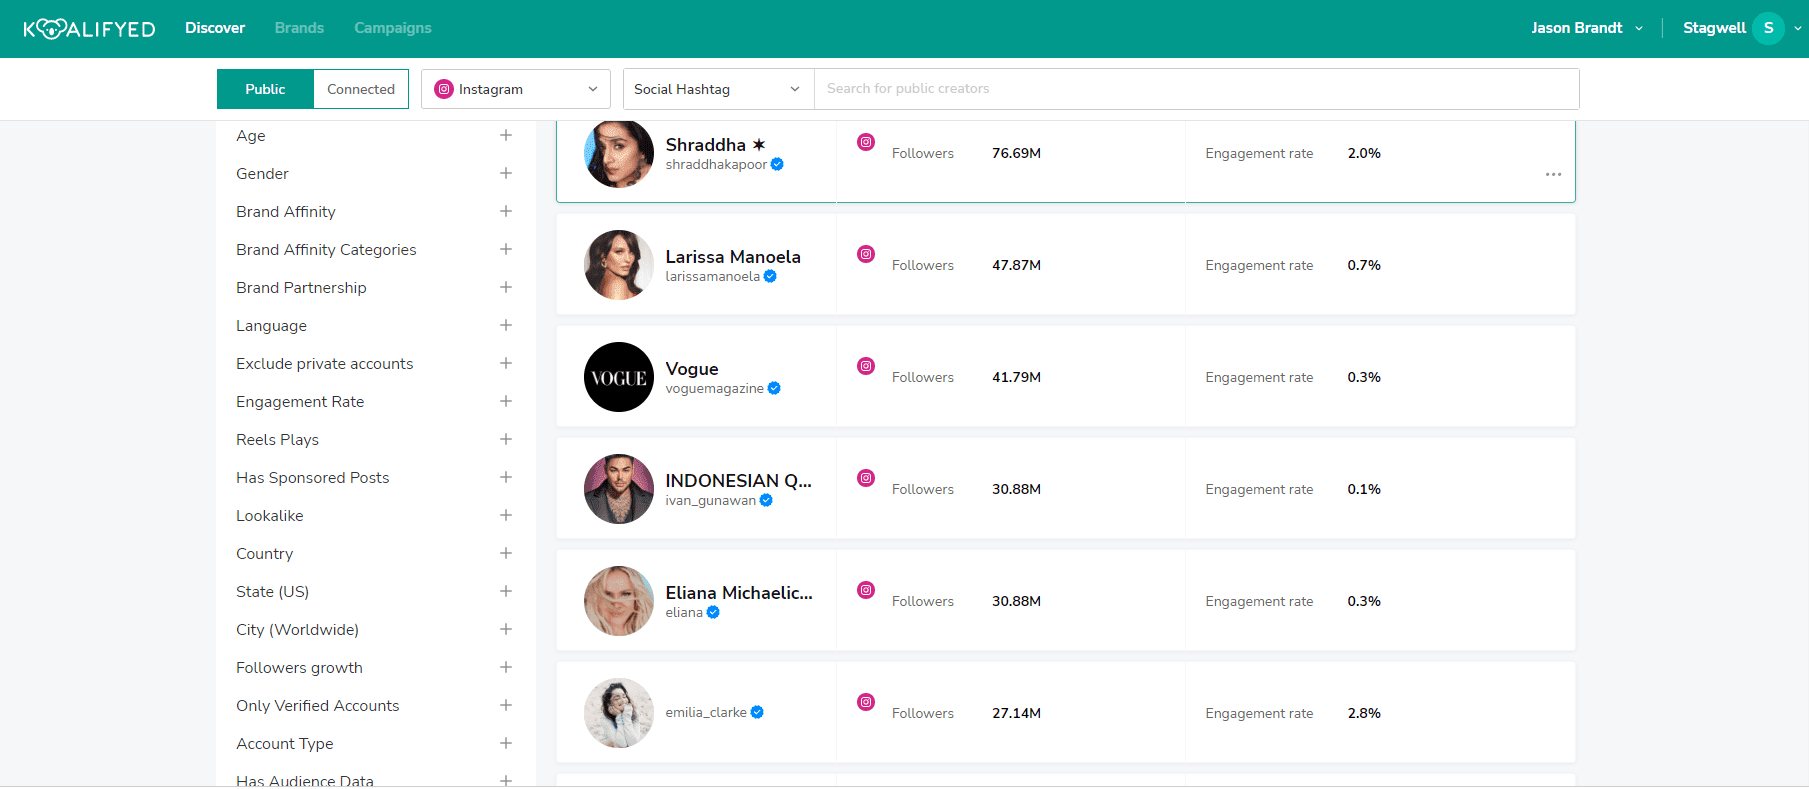Viewport: 1809px width, 789px height.
Task: Click Instagram icon on Vogue's row
Action: point(866,366)
